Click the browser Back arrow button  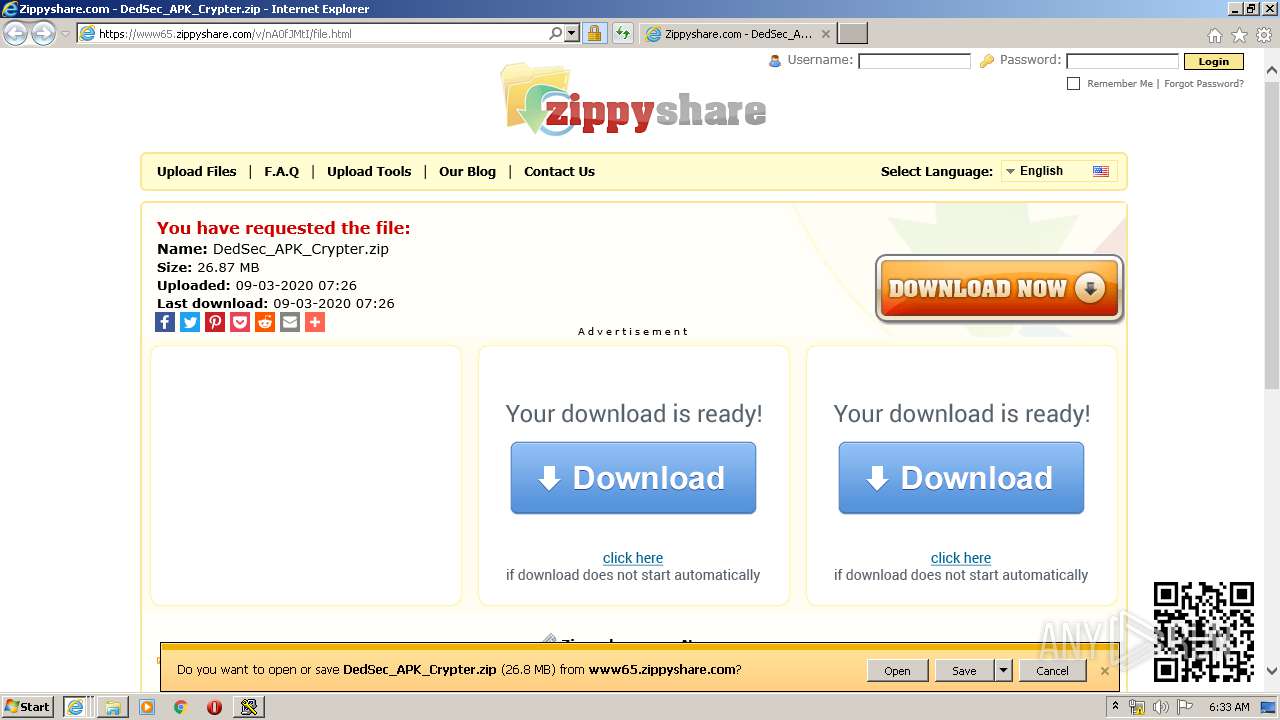(15, 33)
